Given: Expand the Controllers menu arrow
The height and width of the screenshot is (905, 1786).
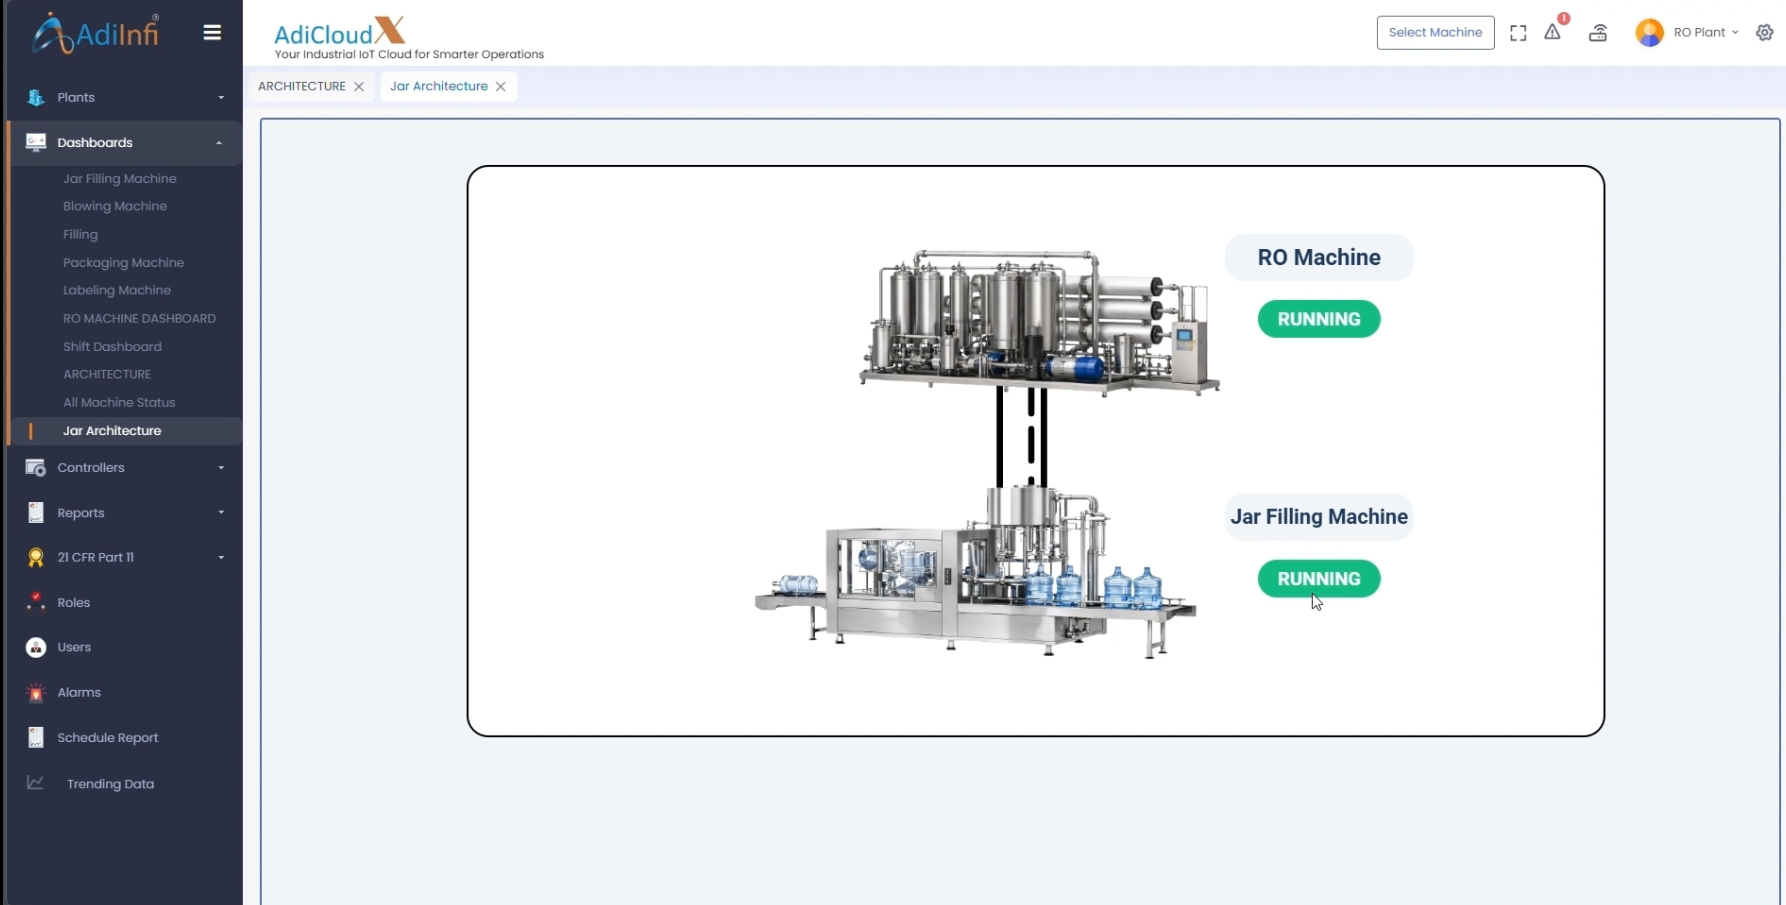Looking at the screenshot, I should (x=221, y=468).
